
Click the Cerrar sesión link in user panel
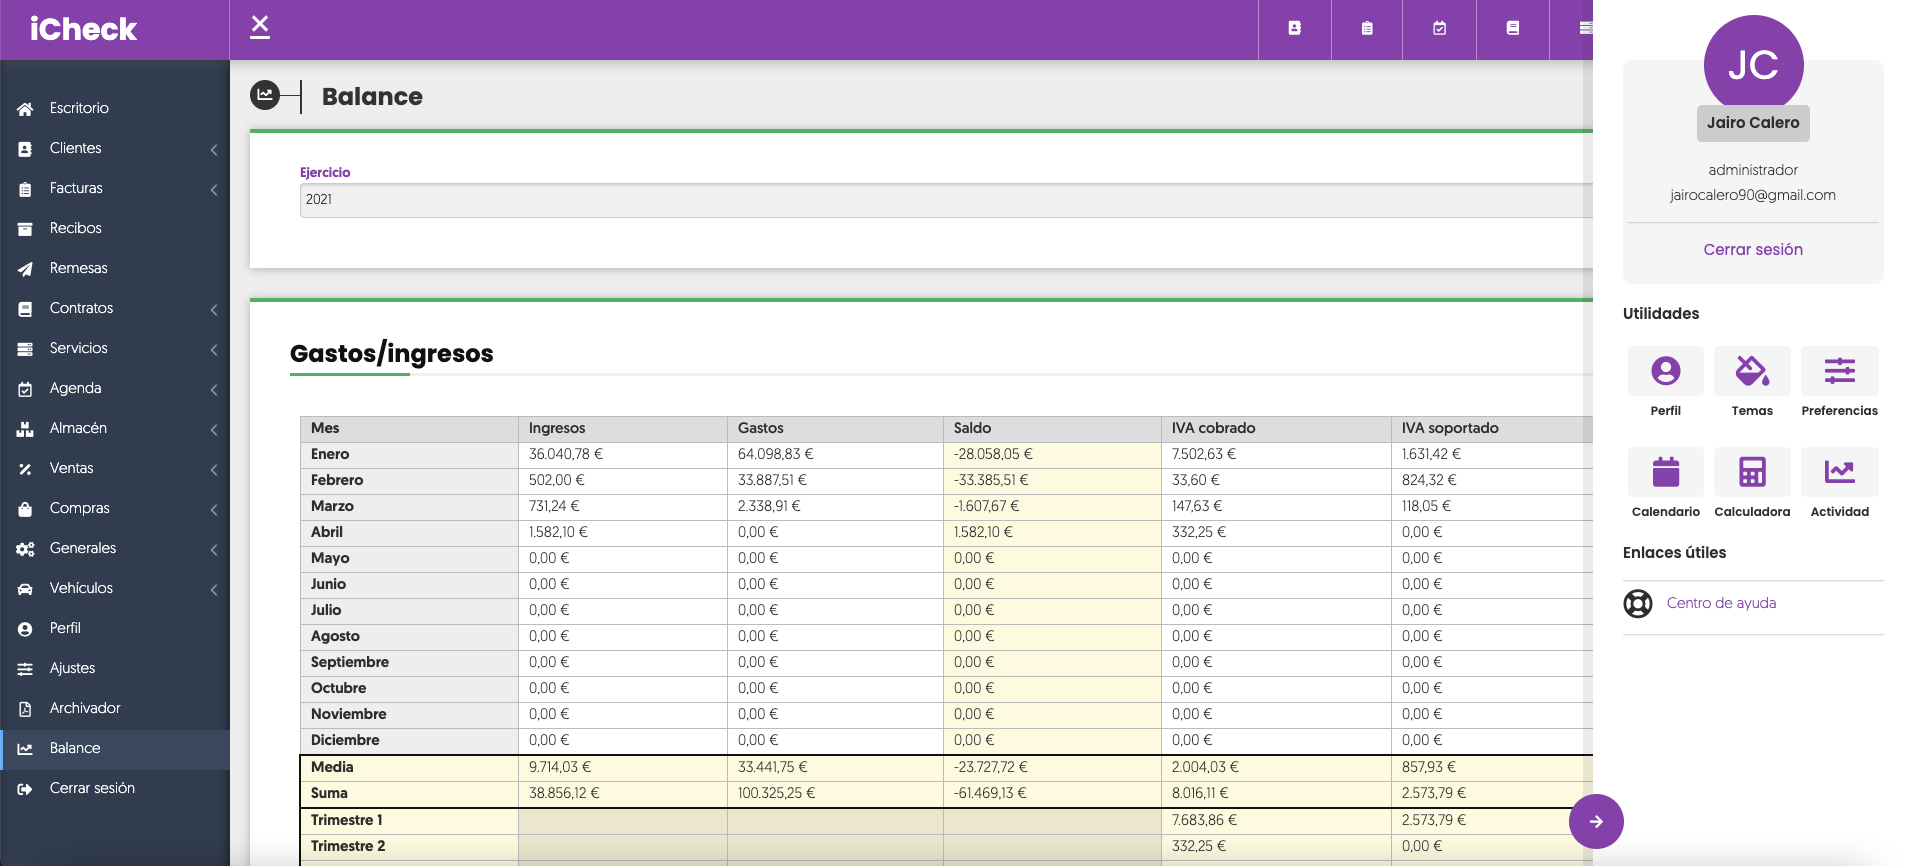1752,250
